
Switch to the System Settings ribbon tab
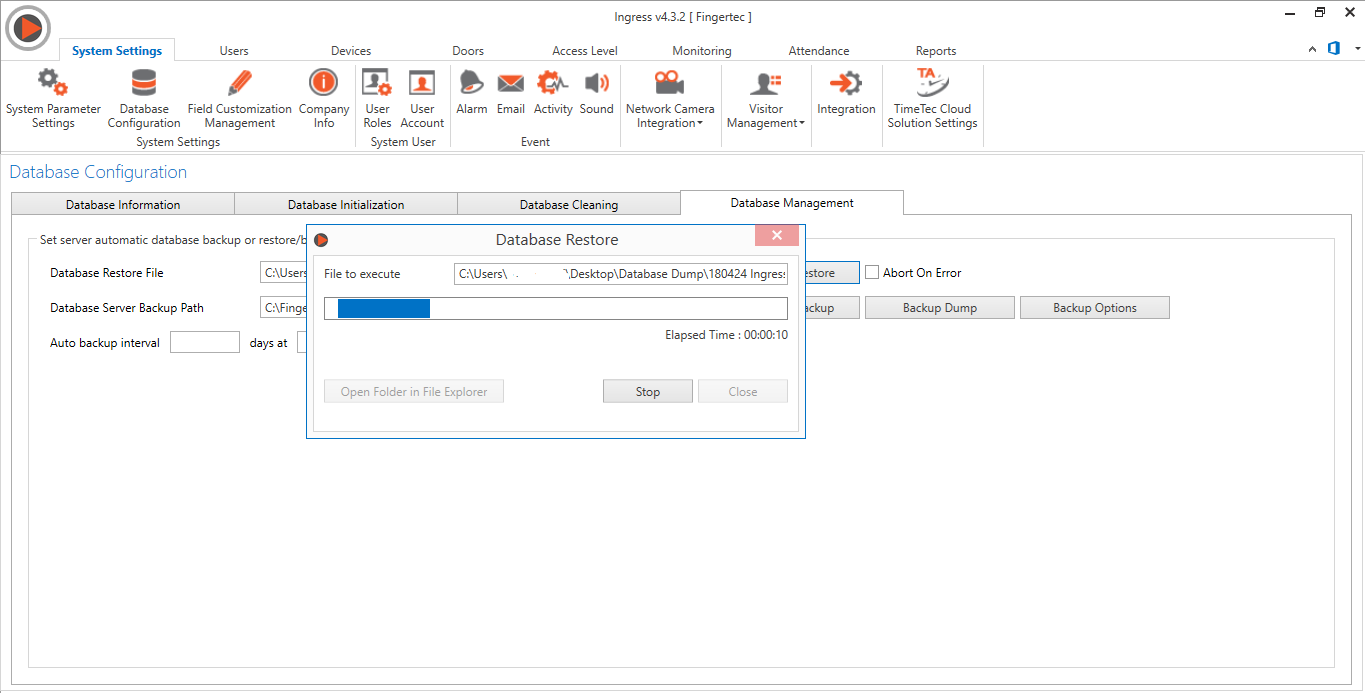pos(117,51)
